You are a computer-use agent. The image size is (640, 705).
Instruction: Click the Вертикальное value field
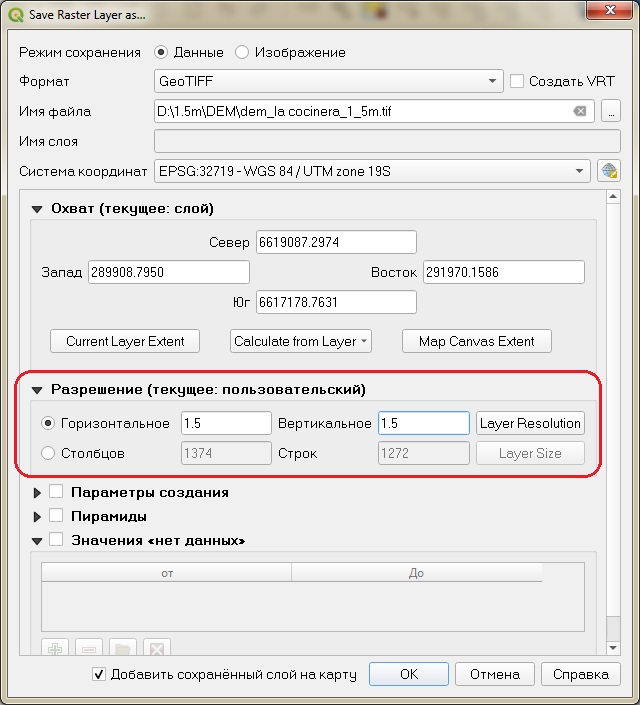(x=424, y=423)
